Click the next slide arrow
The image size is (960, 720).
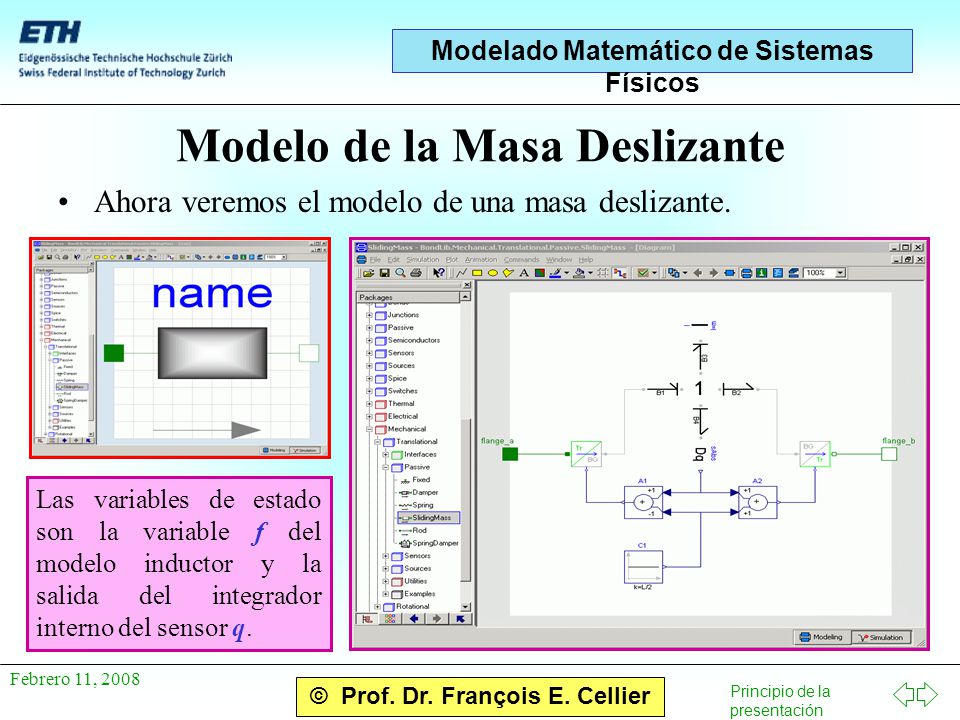(927, 694)
